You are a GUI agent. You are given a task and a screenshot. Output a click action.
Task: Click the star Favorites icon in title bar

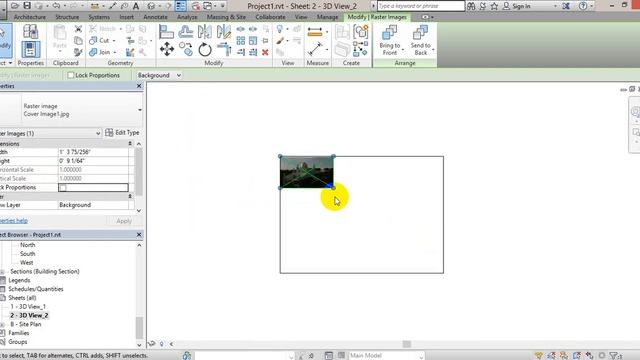click(494, 6)
